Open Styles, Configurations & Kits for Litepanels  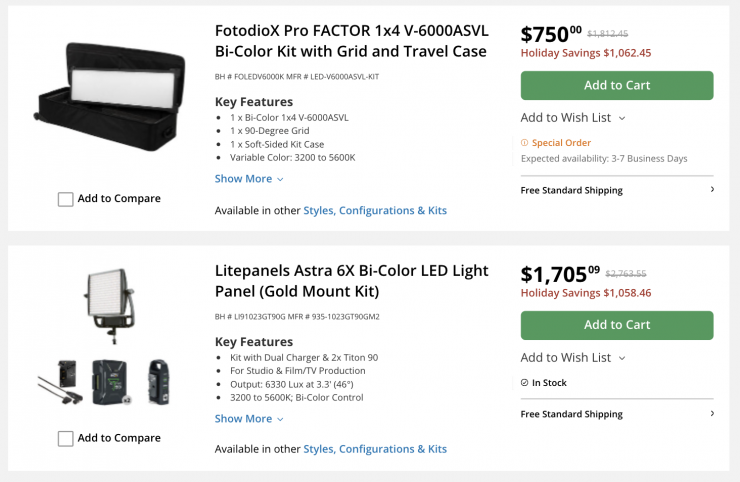click(375, 450)
